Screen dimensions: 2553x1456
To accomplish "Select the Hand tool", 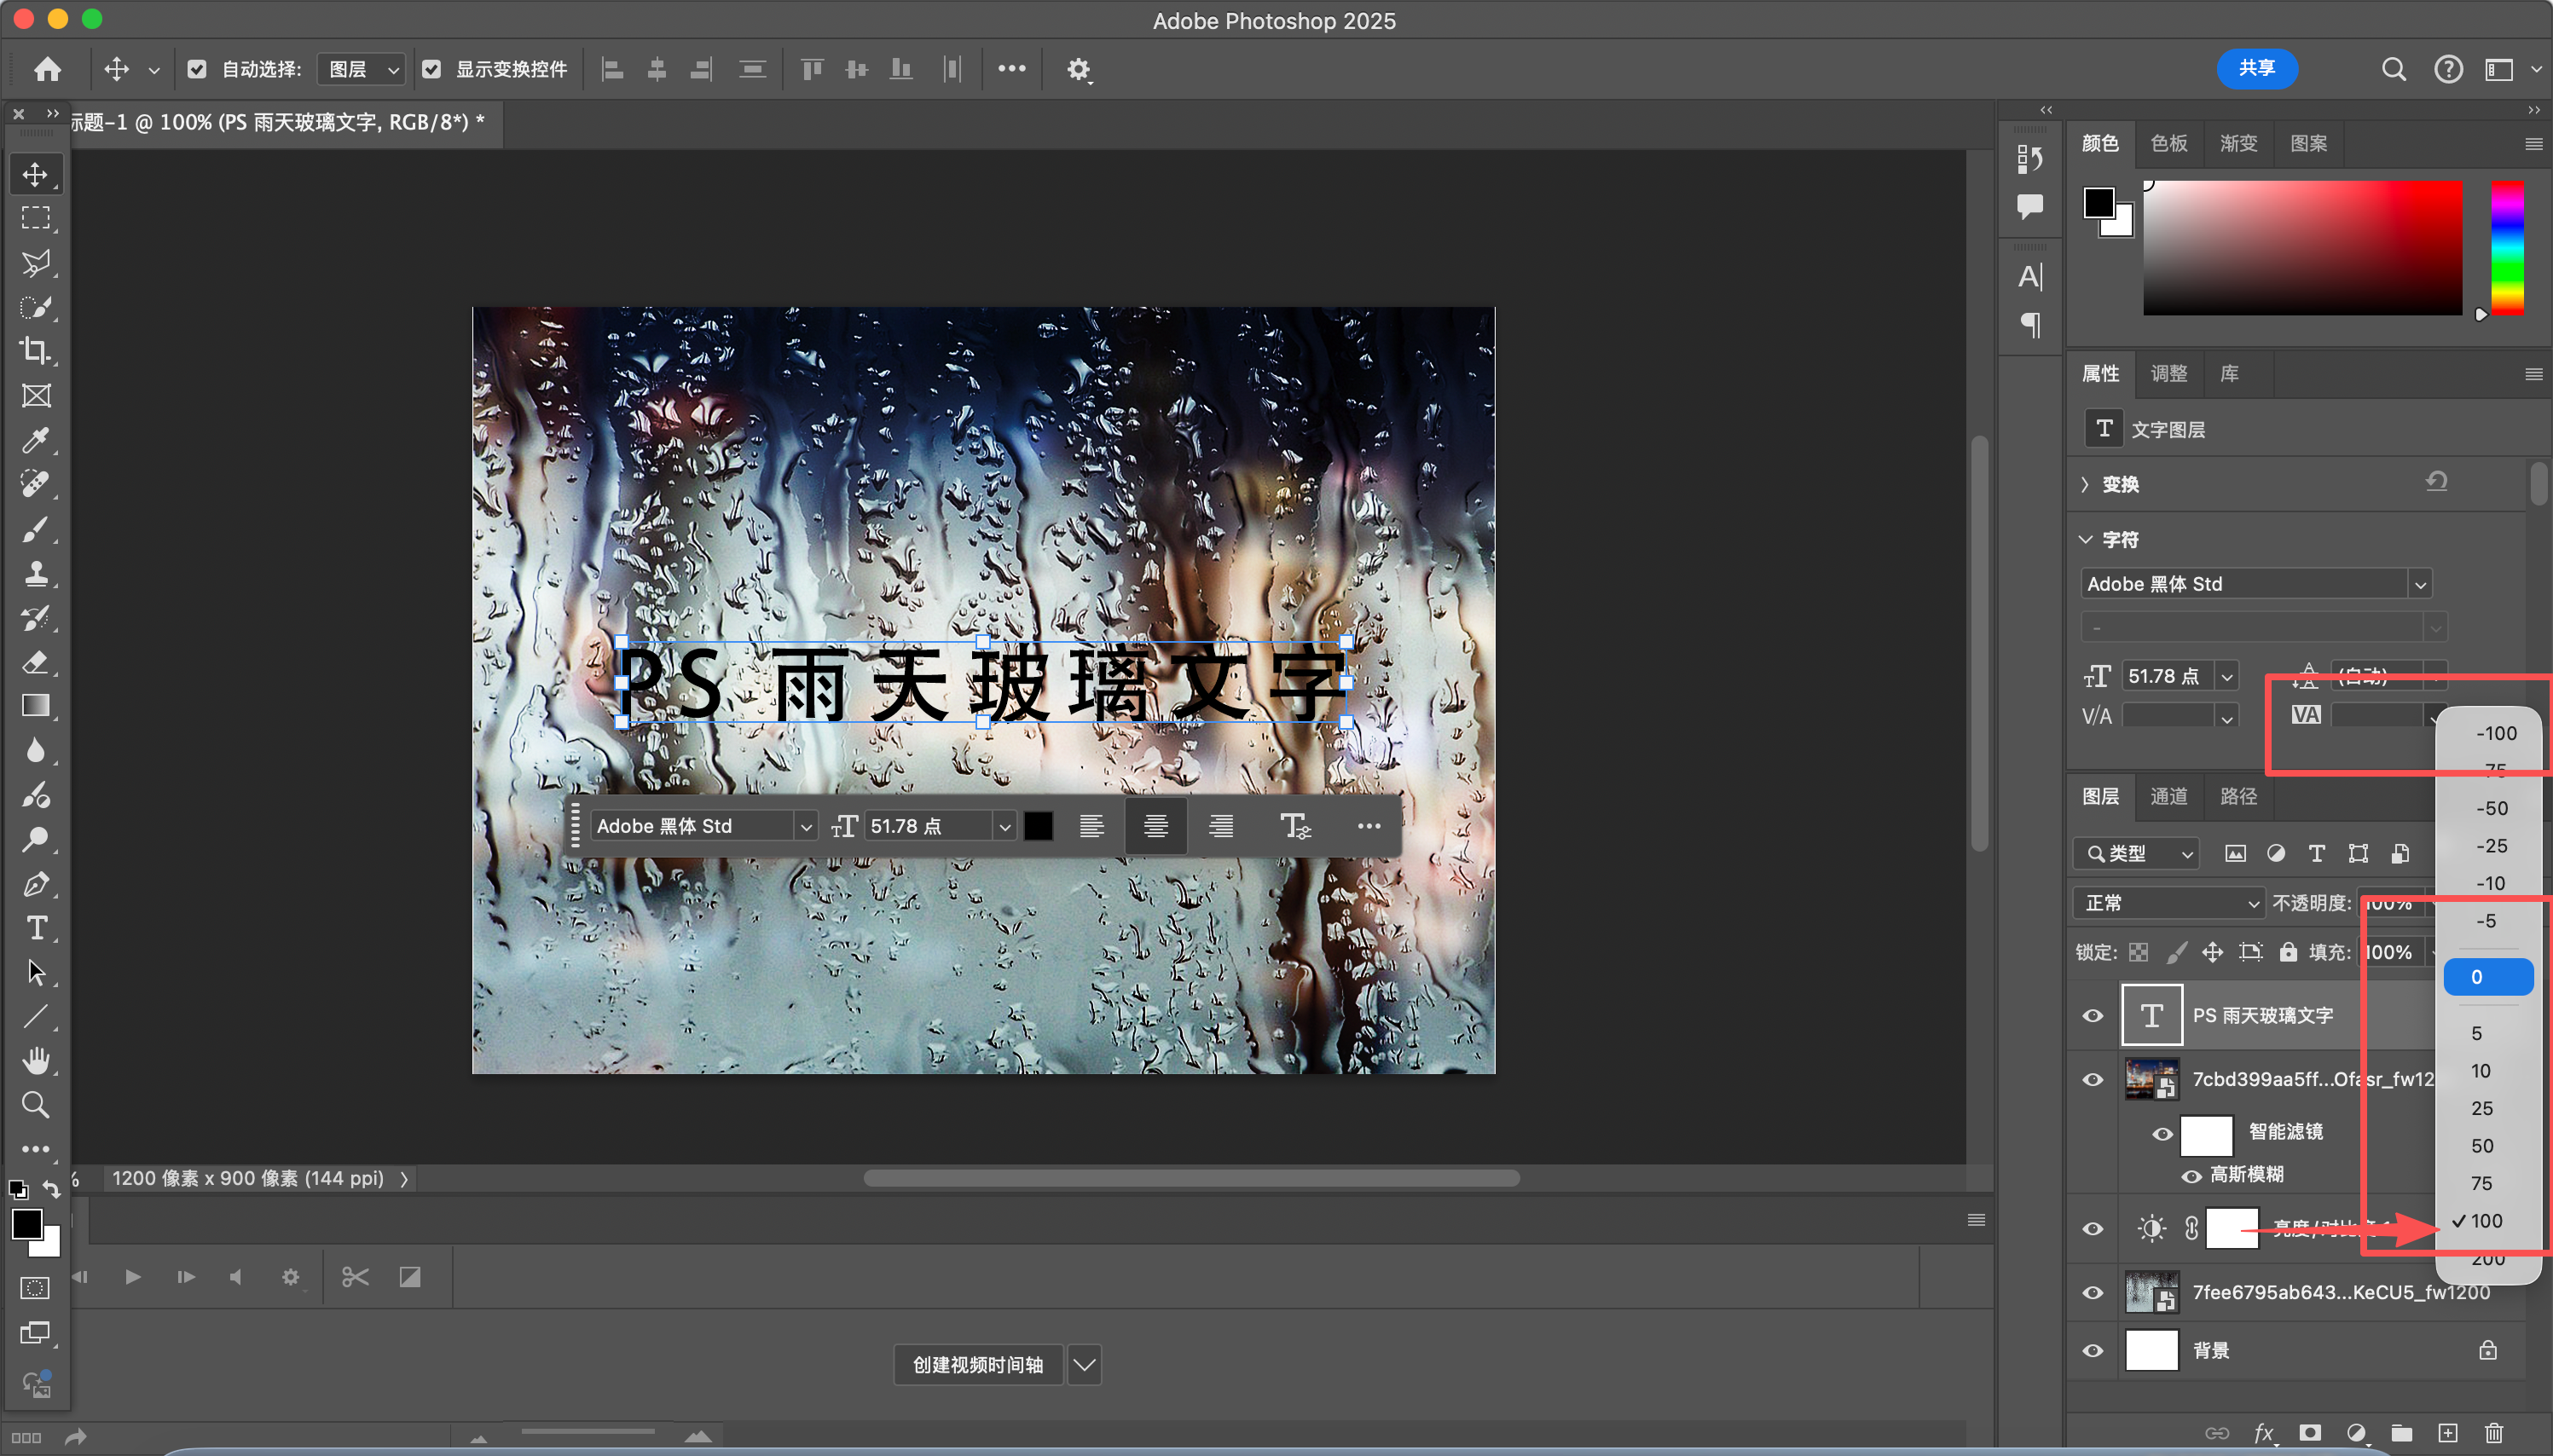I will 35,1060.
